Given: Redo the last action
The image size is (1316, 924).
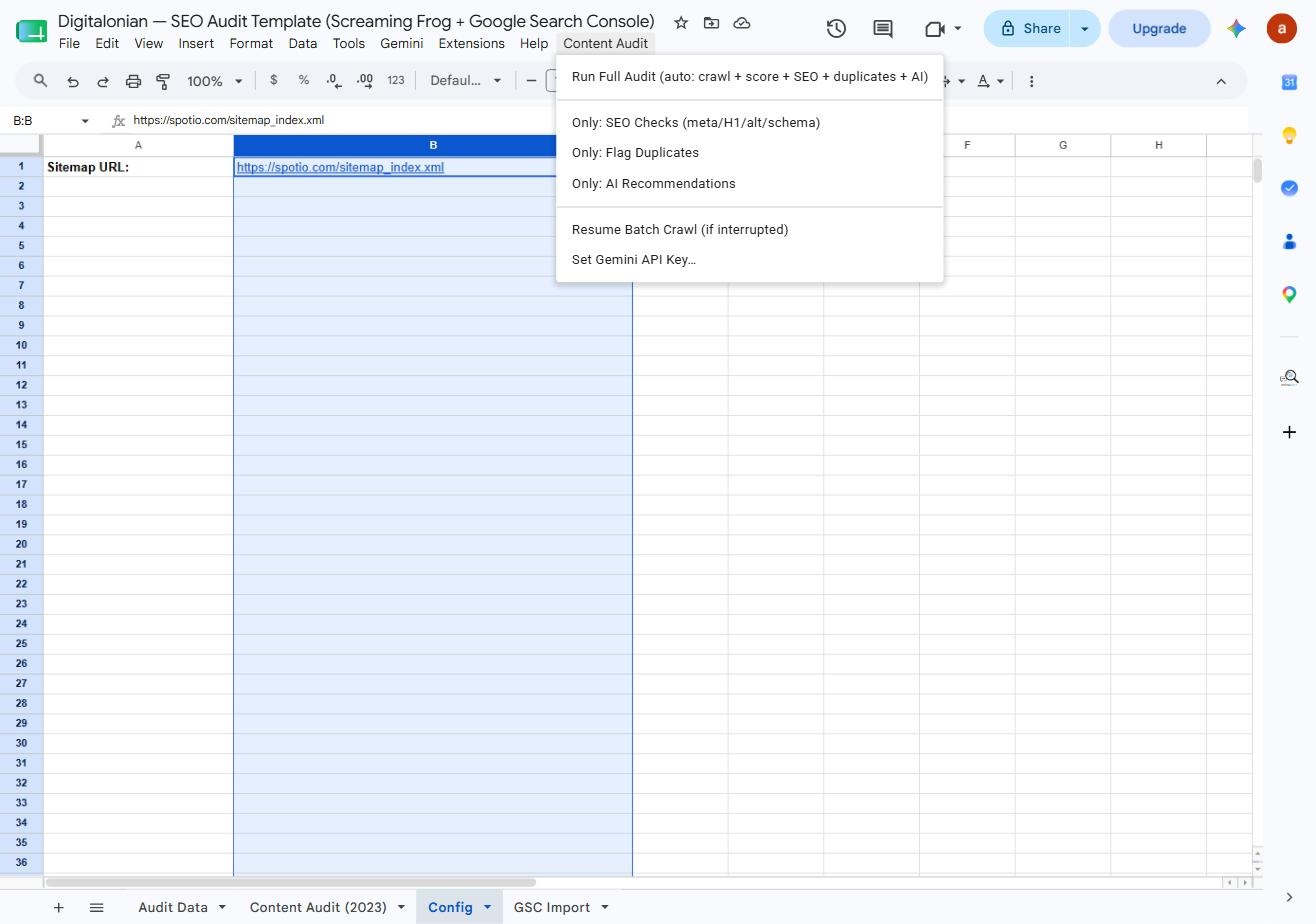Looking at the screenshot, I should [102, 81].
